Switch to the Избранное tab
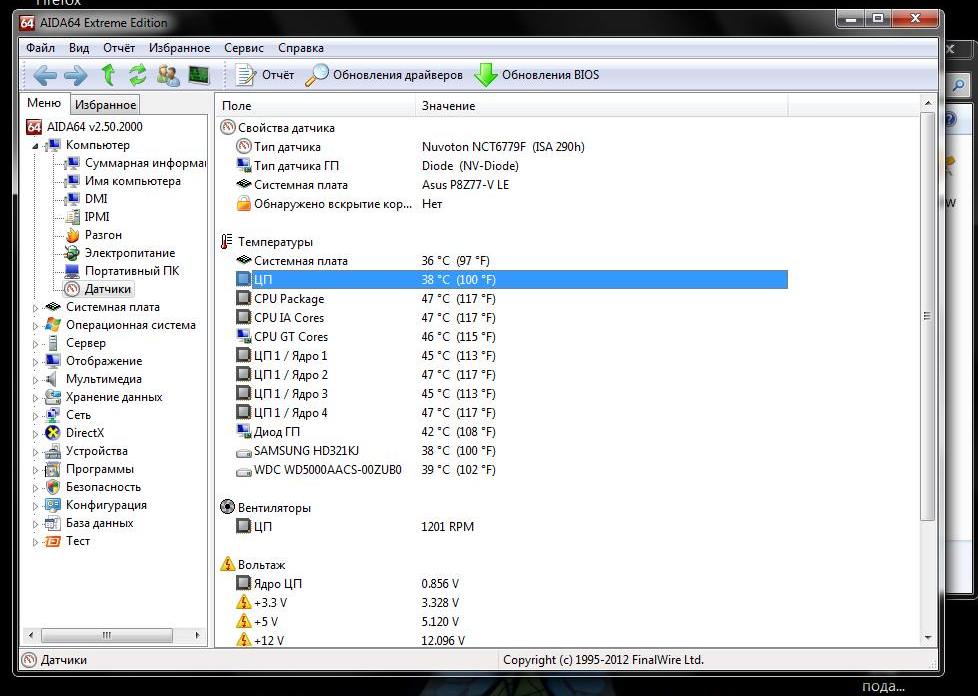The width and height of the screenshot is (978, 696). pyautogui.click(x=105, y=105)
